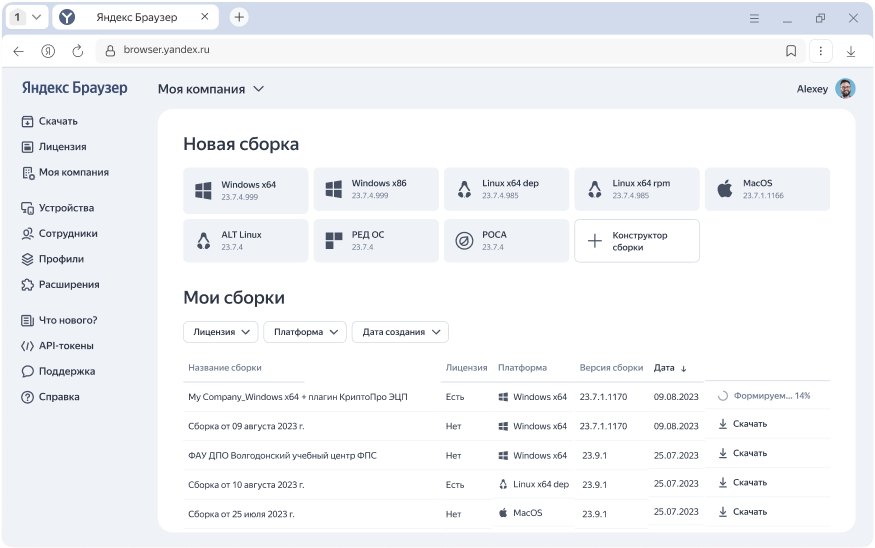The image size is (875, 548).
Task: Create a new Windows x64 build
Action: [246, 190]
